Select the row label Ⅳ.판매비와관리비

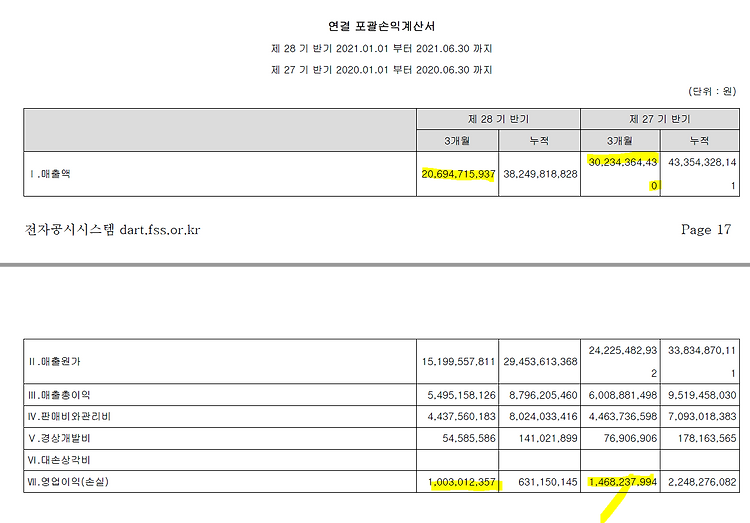[x=69, y=416]
